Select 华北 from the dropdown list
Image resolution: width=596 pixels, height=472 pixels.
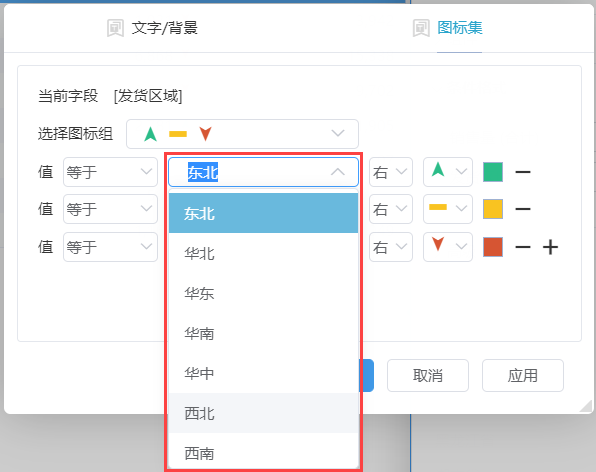[x=263, y=253]
